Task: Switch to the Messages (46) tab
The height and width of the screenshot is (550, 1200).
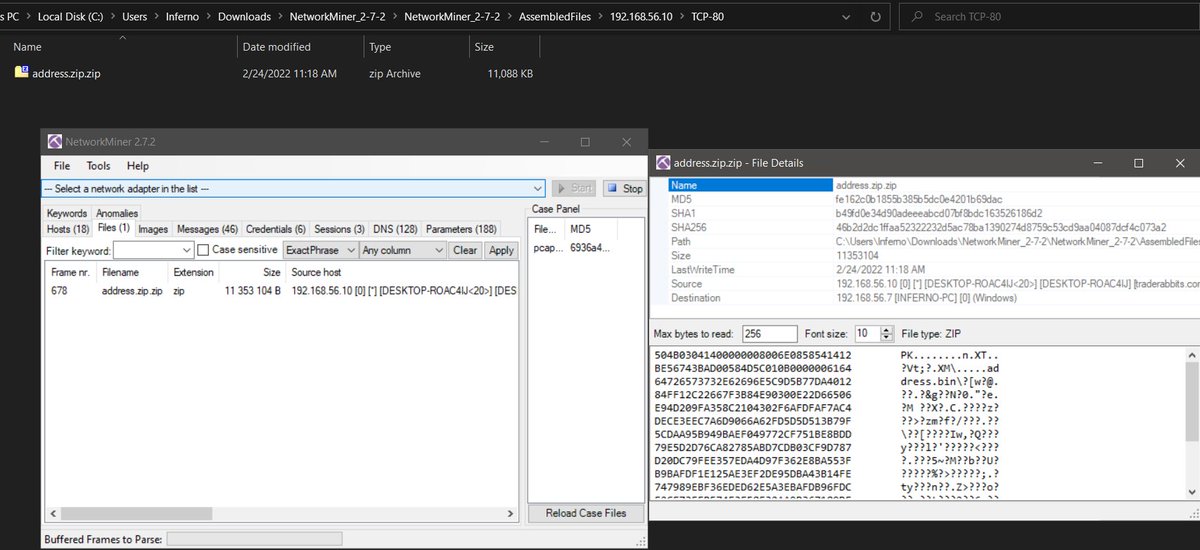Action: 207,229
